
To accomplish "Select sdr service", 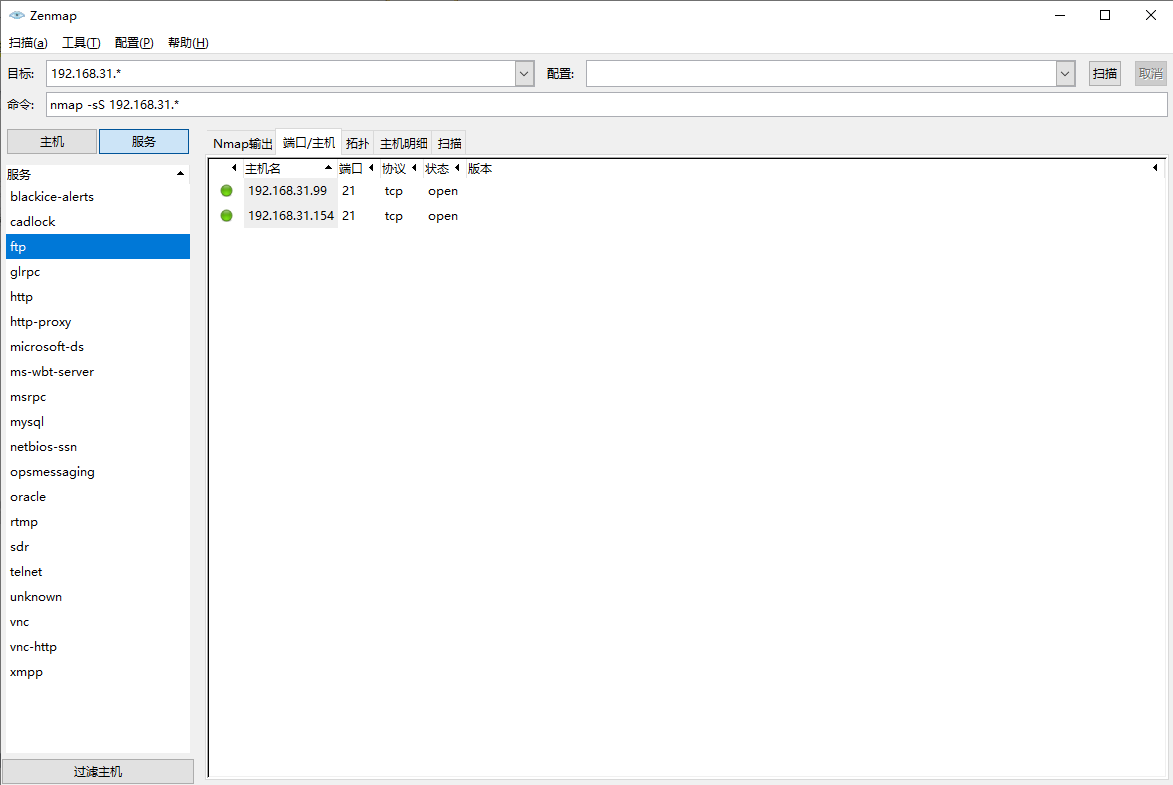I will pos(97,546).
